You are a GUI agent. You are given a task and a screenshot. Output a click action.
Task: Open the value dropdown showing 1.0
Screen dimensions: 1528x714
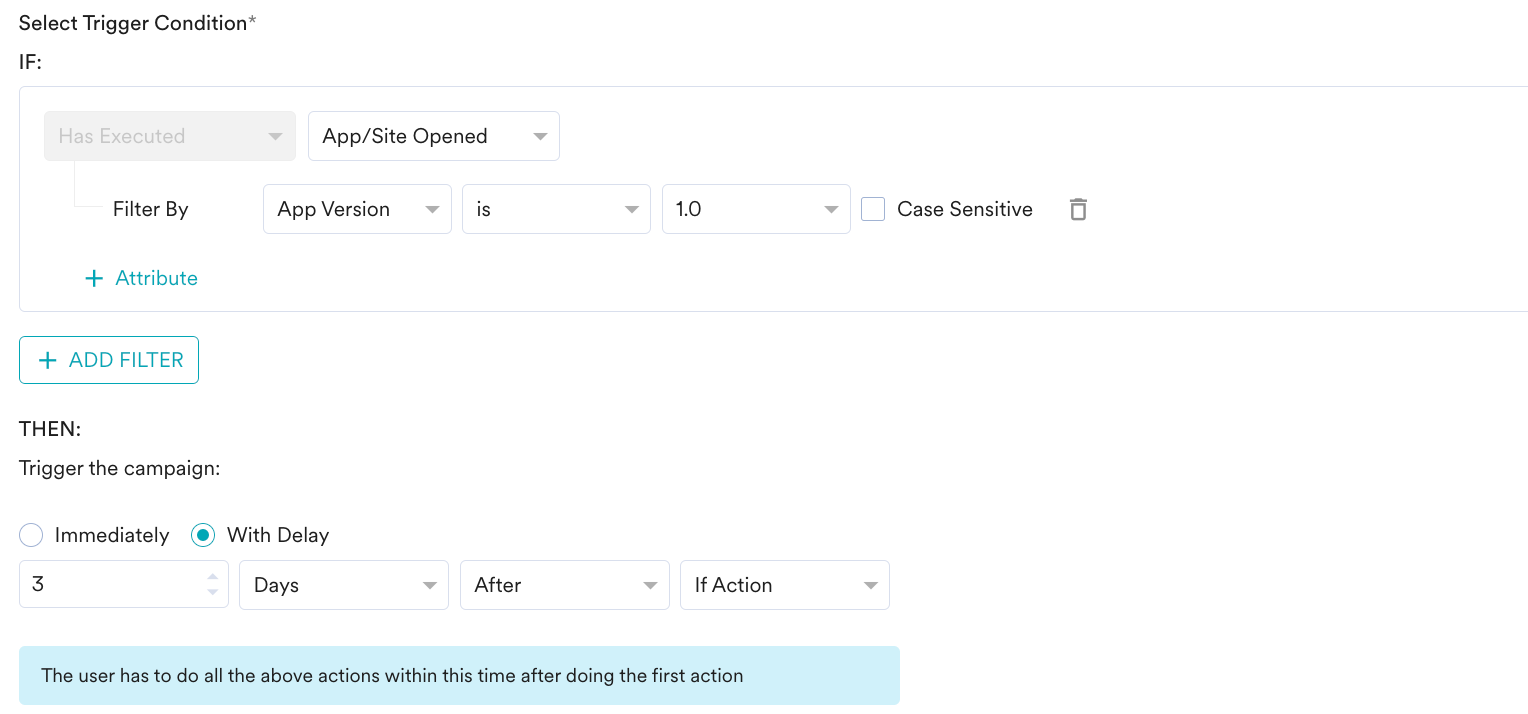756,209
